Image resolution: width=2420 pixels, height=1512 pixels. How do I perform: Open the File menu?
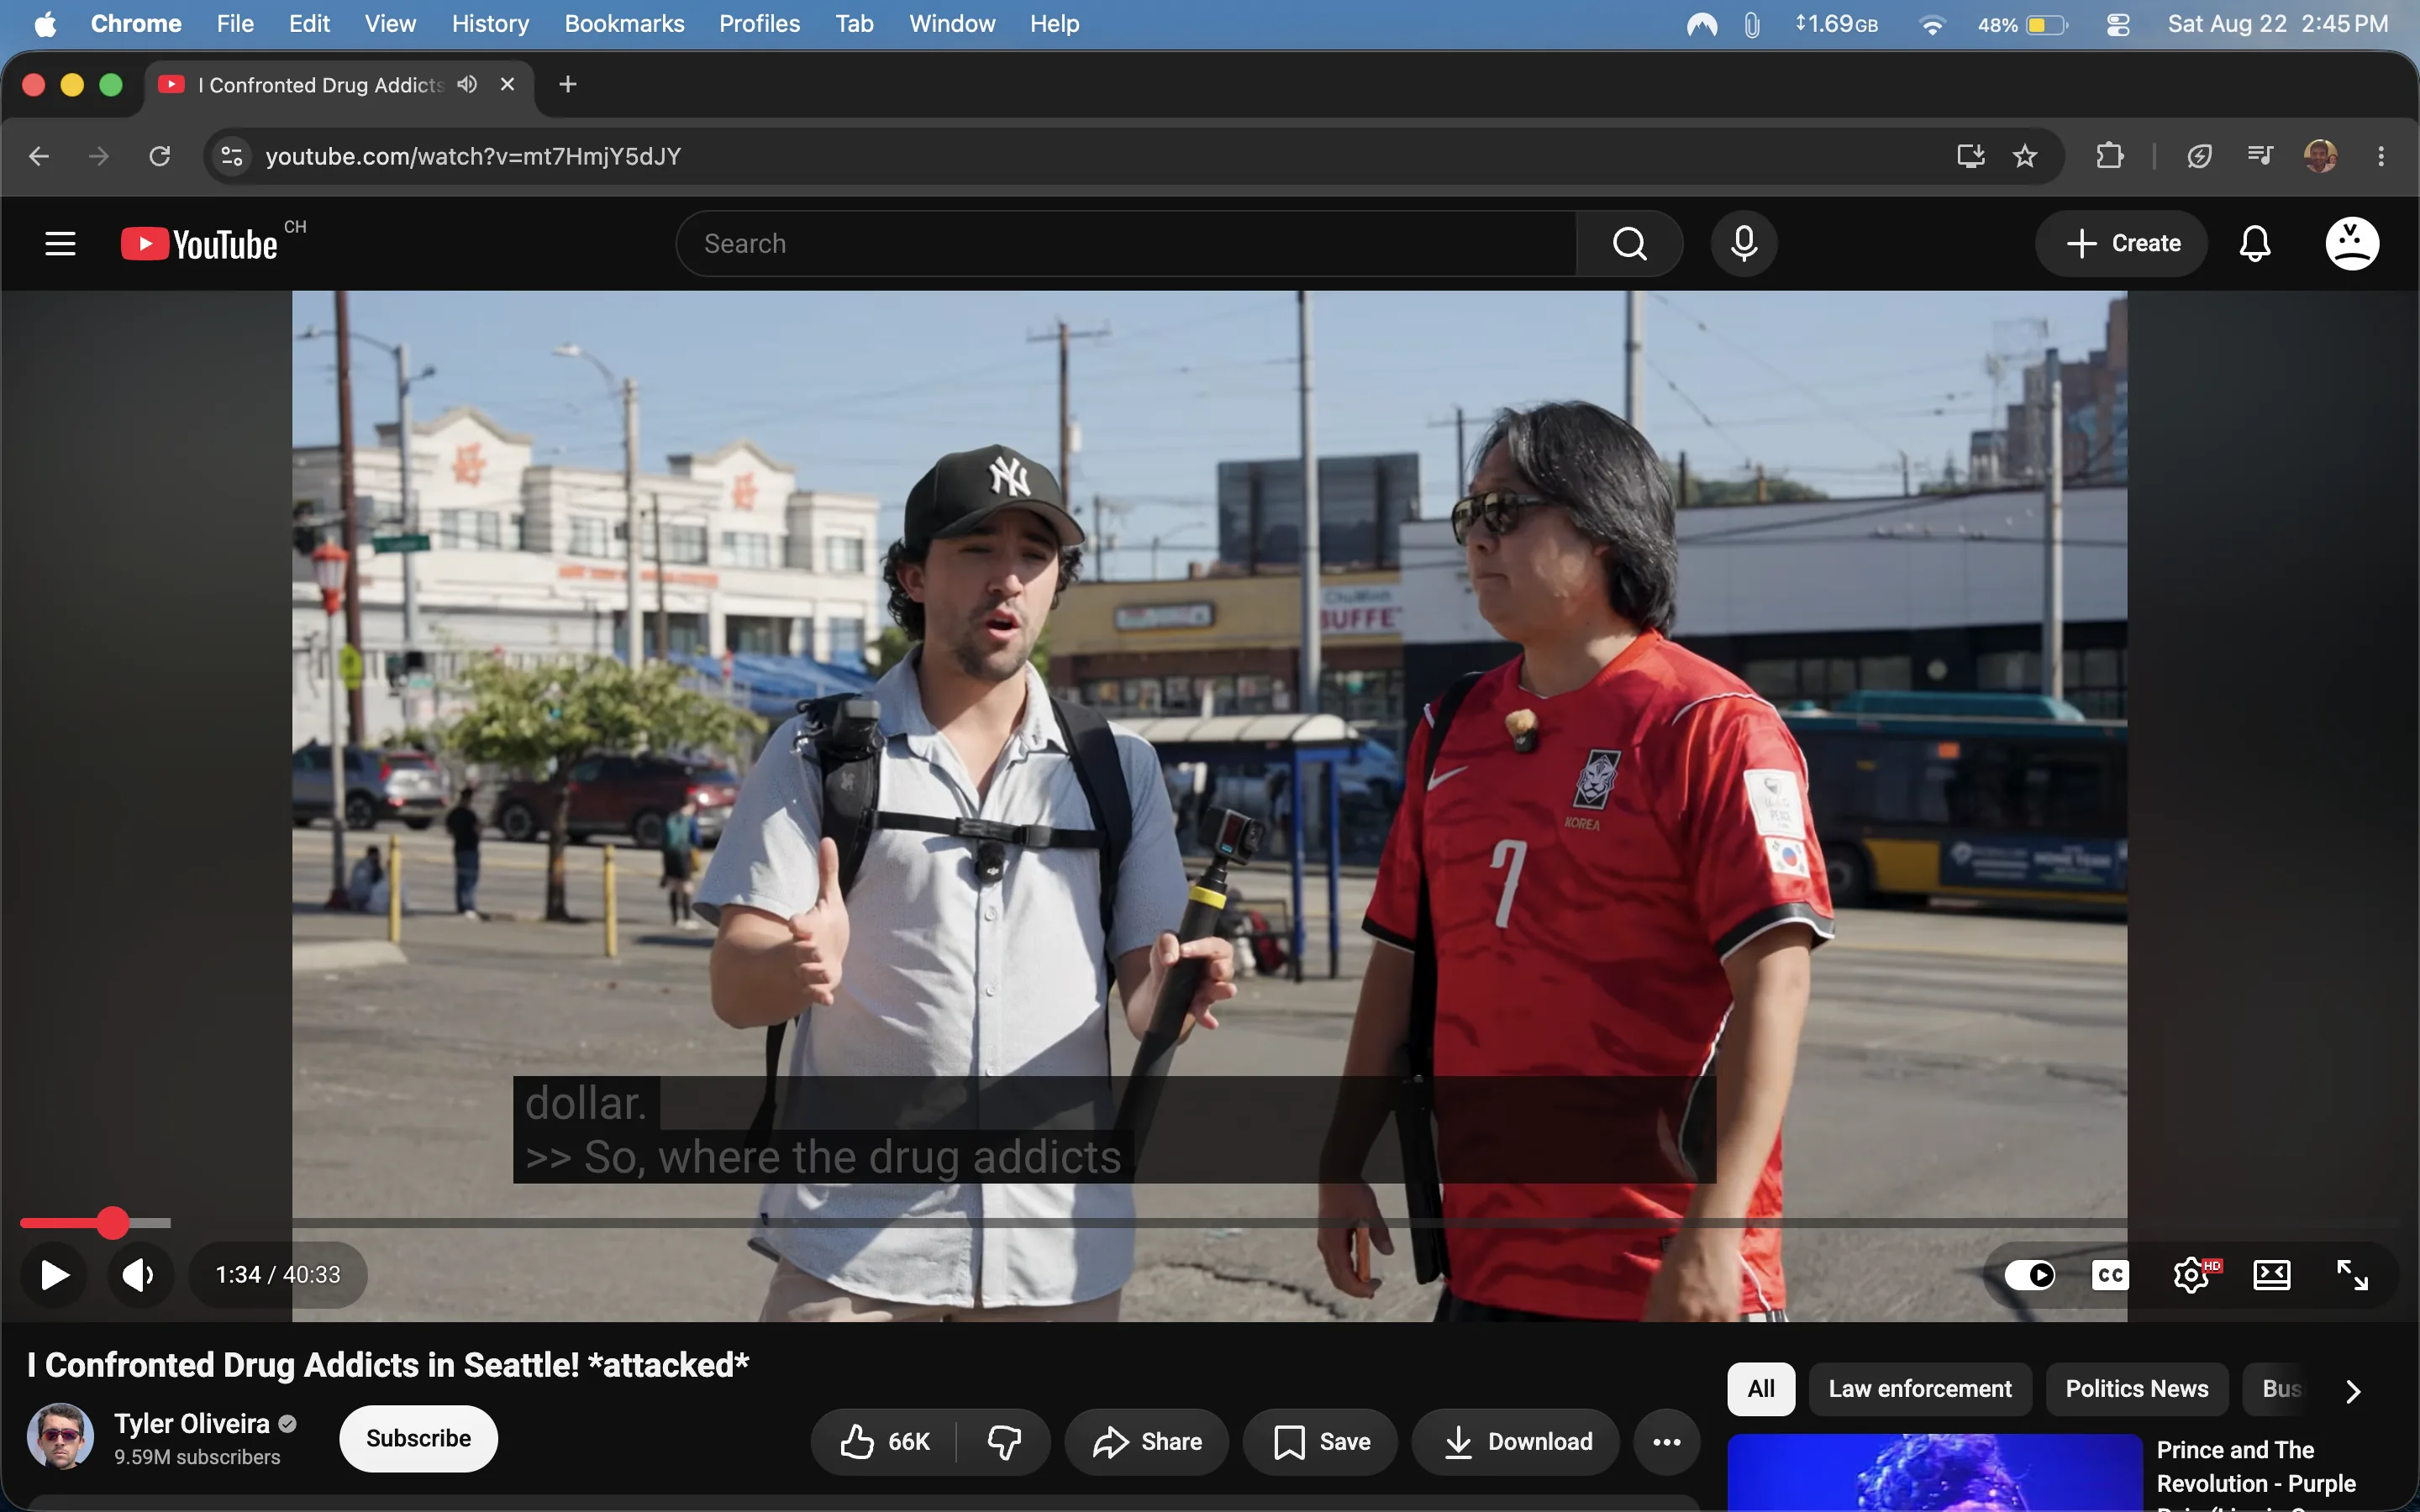coord(235,24)
